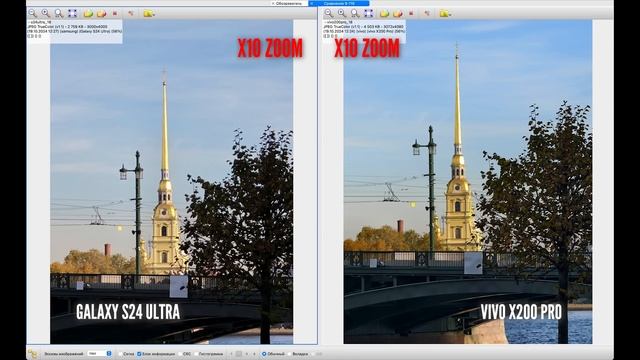Viewport: 640px width, 360px height.
Task: Click the small orange icon in left pane toolbar
Action: [131, 13]
